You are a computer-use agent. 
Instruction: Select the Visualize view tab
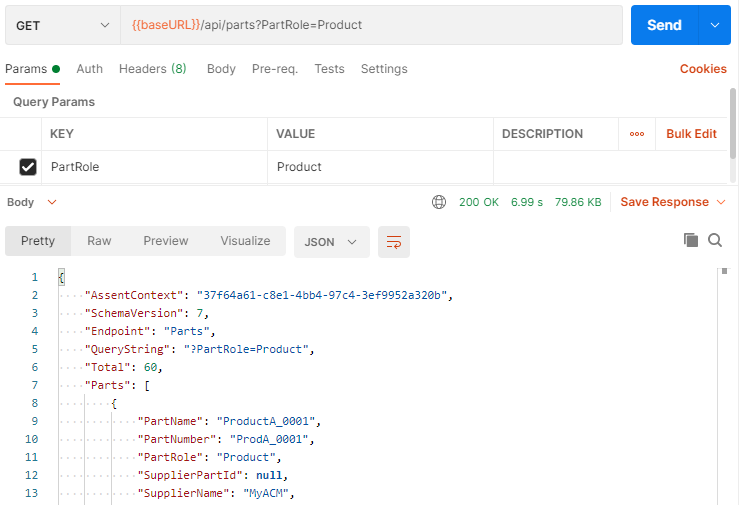click(x=245, y=241)
